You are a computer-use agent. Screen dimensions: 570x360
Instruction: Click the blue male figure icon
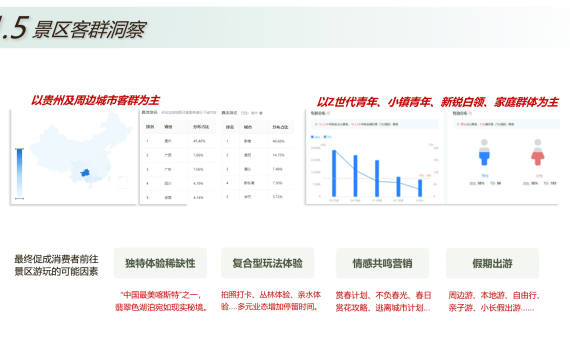(x=484, y=152)
